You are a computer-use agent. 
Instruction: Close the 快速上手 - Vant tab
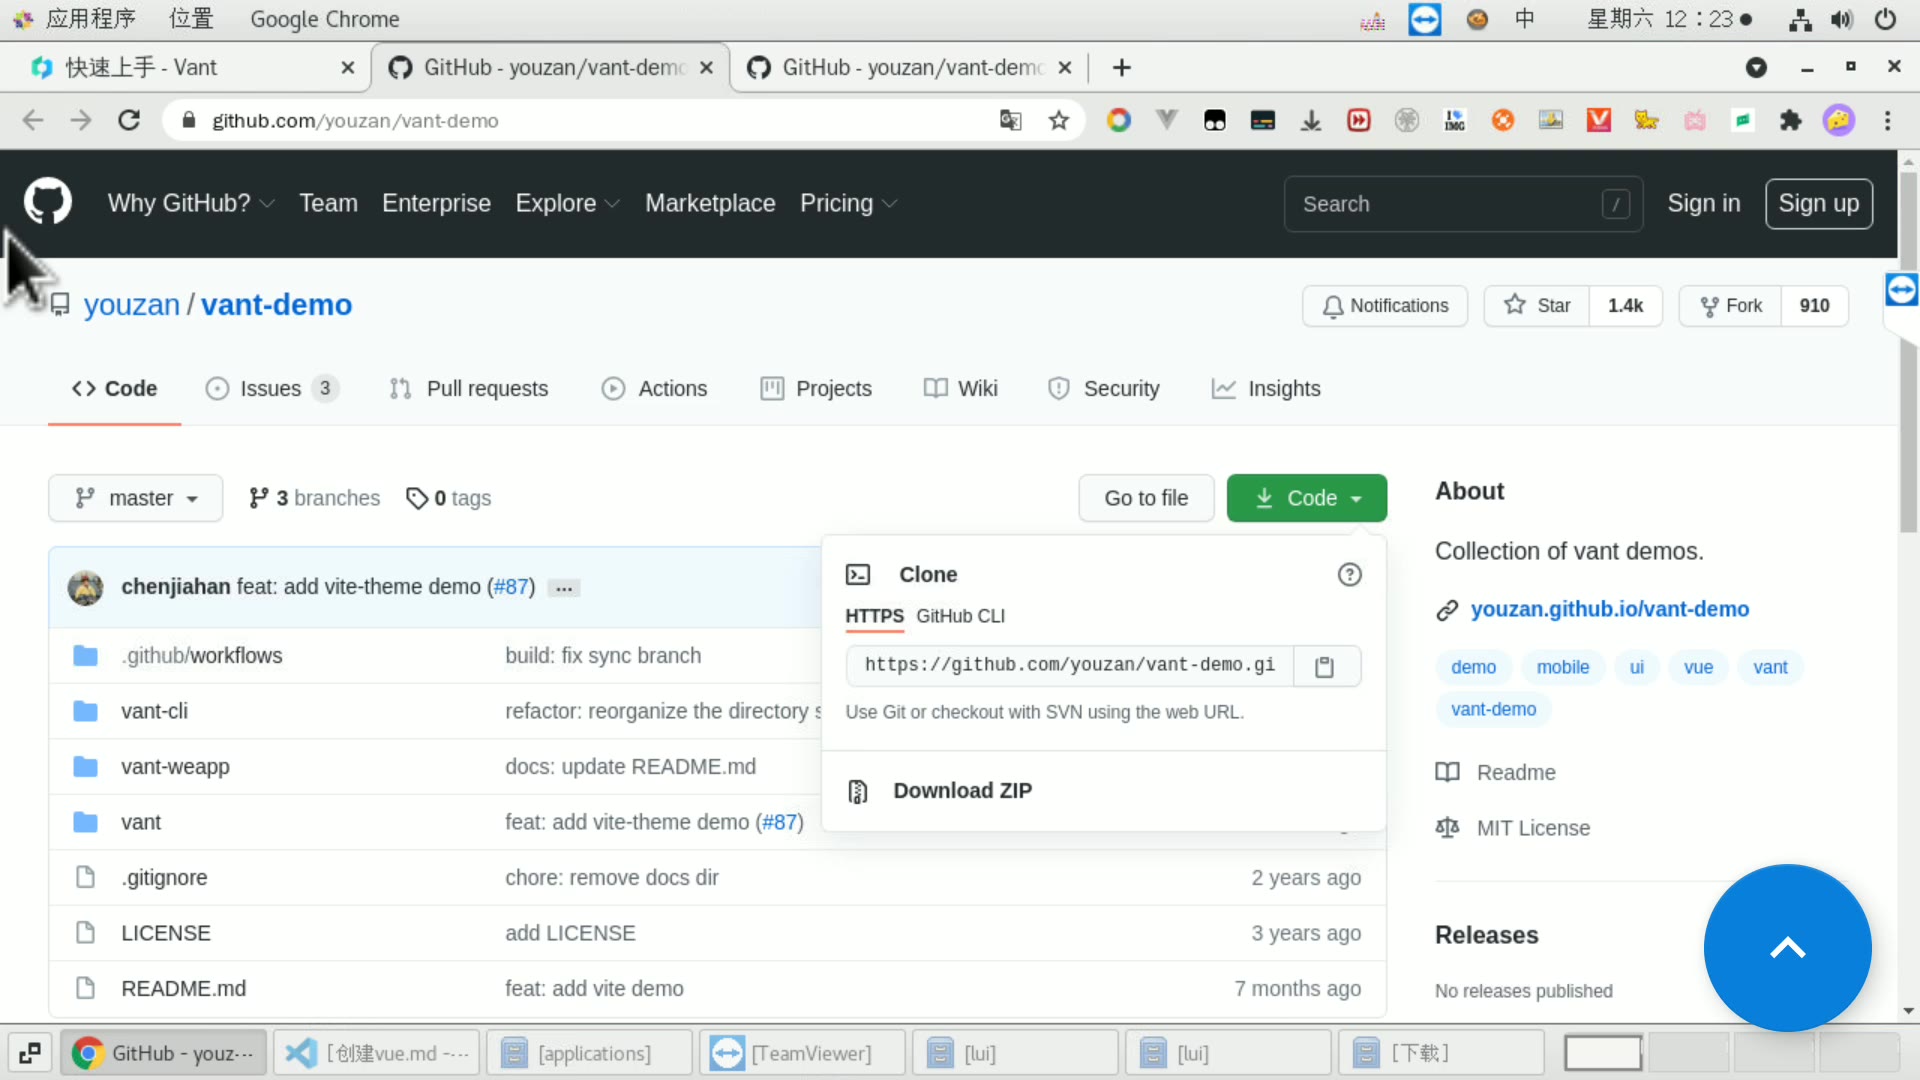[347, 68]
